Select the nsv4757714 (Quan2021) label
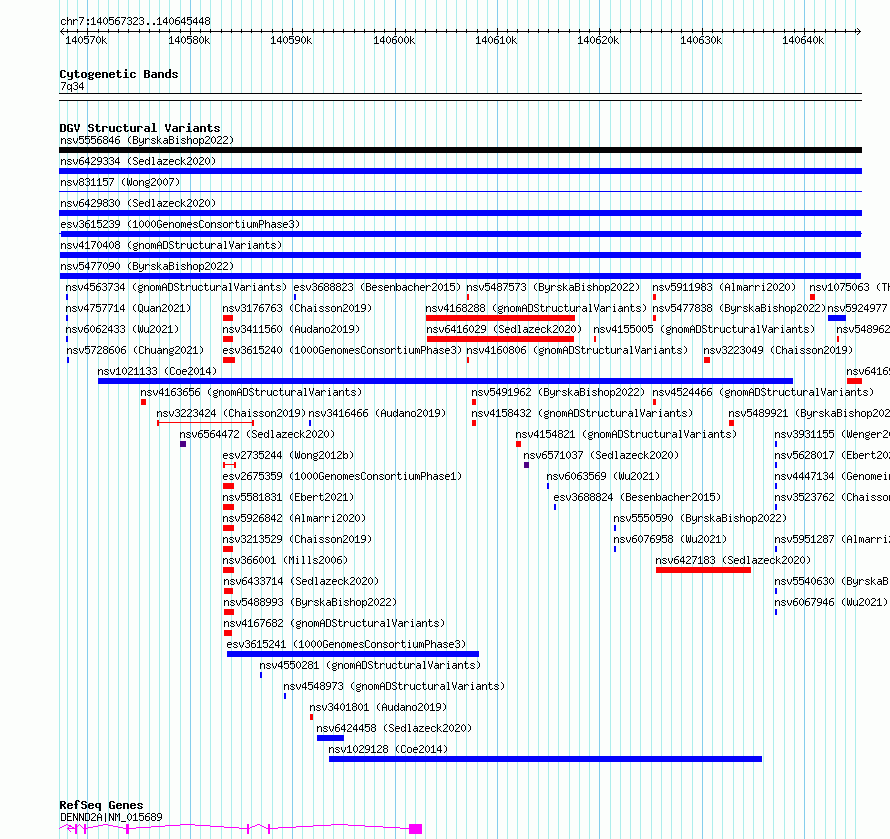 (x=128, y=308)
